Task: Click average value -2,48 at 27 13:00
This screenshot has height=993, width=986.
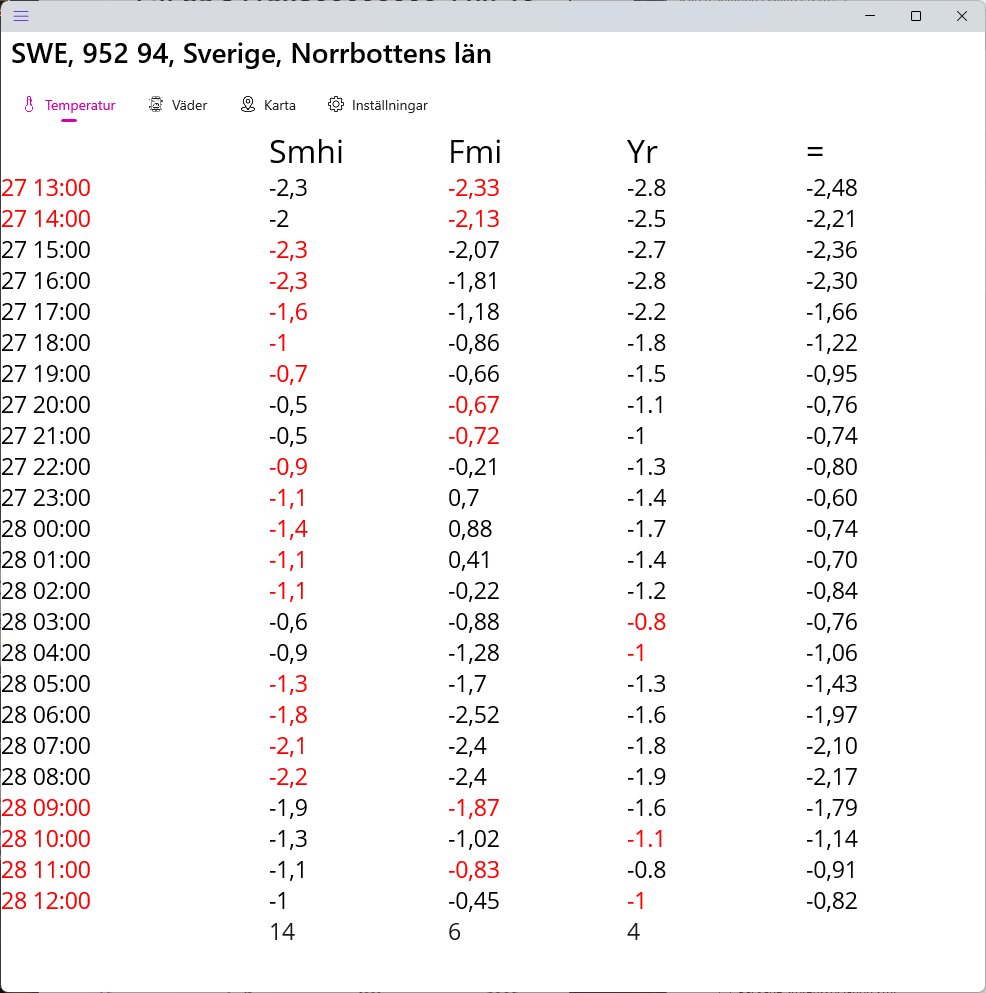Action: (831, 188)
